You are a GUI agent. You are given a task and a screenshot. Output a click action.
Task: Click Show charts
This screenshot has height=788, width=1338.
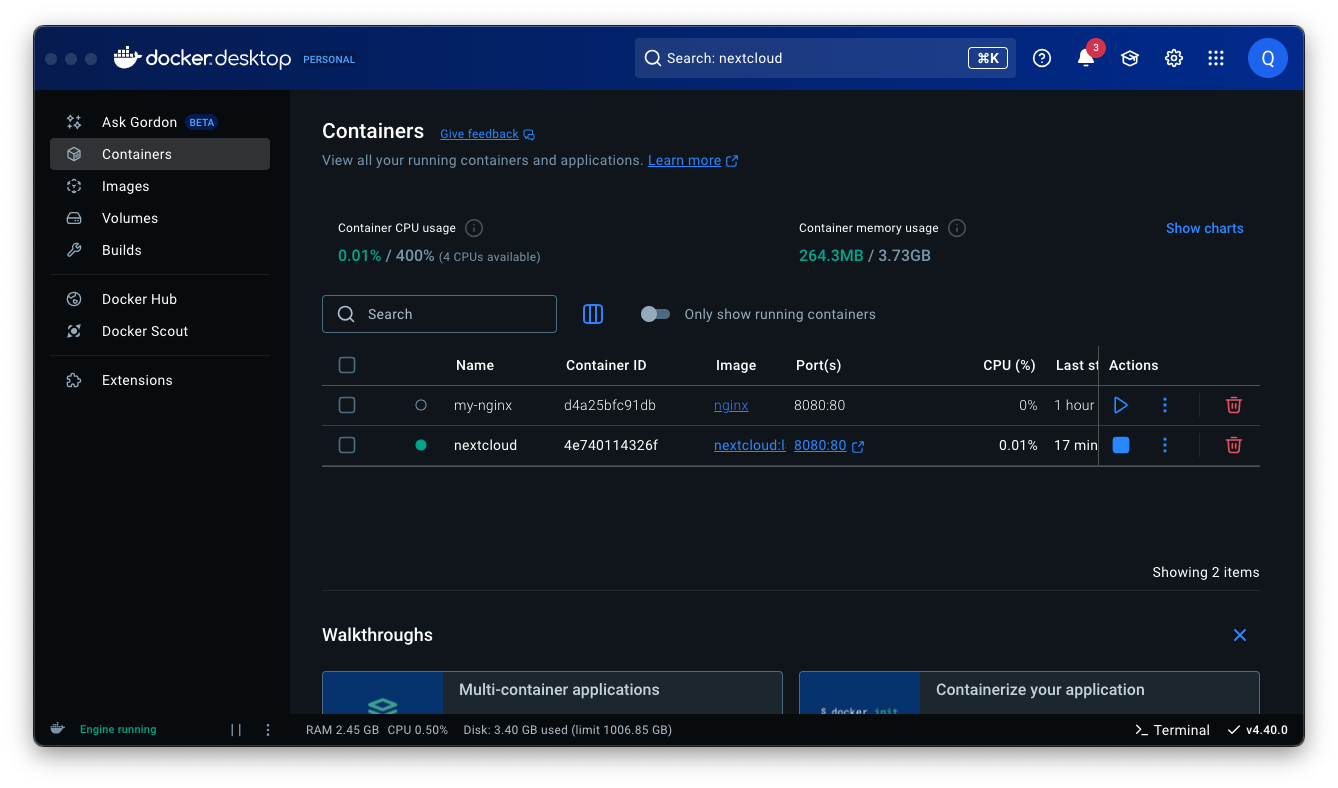1205,228
